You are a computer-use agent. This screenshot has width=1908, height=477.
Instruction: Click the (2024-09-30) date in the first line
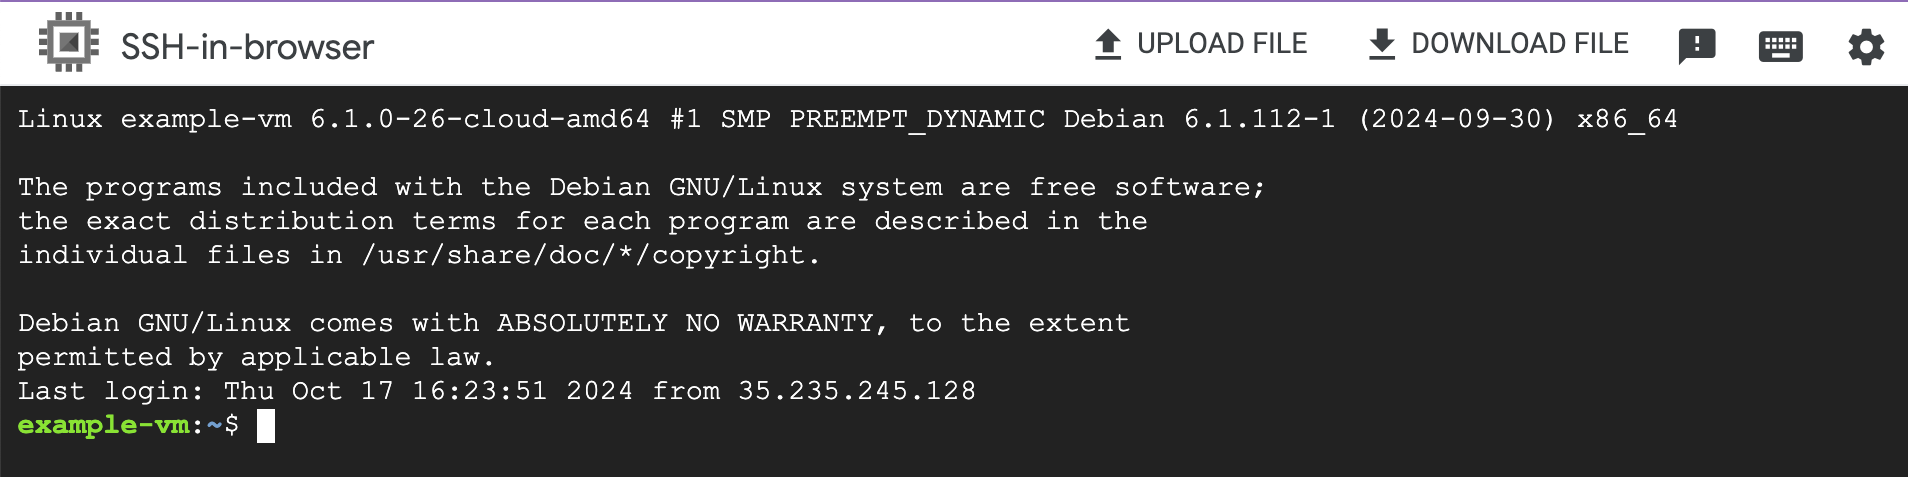pyautogui.click(x=1457, y=119)
